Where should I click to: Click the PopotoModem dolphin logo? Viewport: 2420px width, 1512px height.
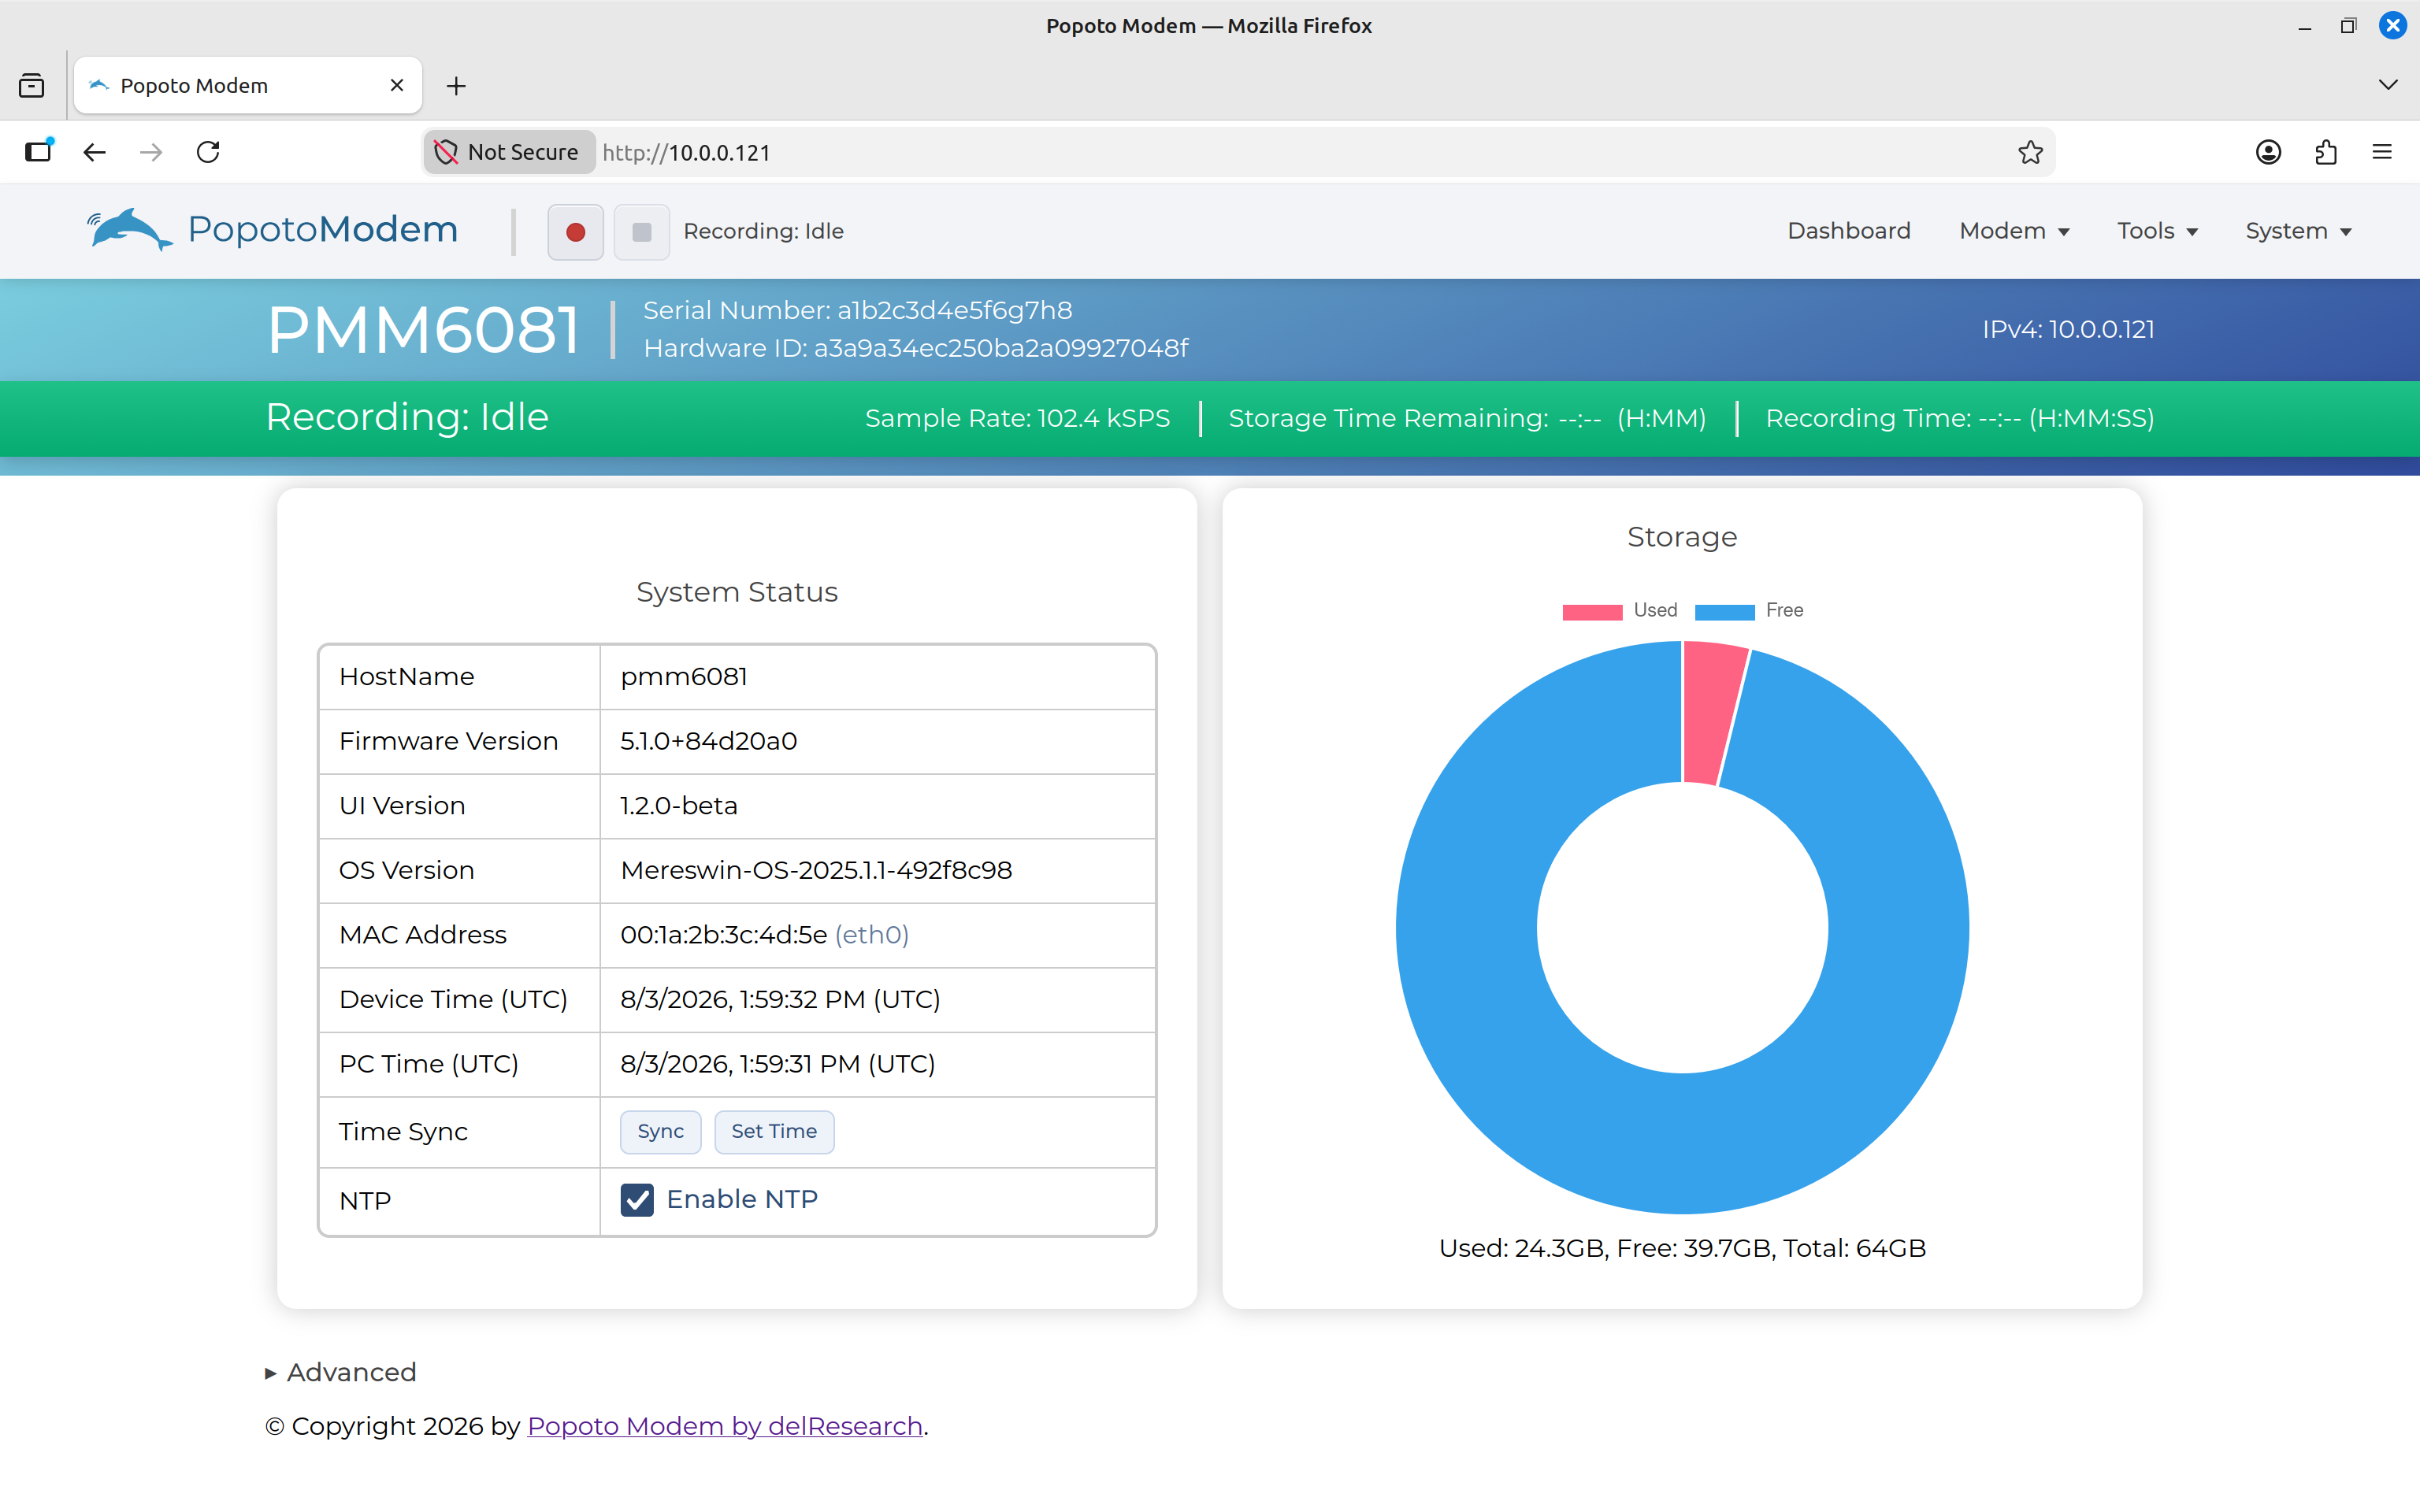272,230
